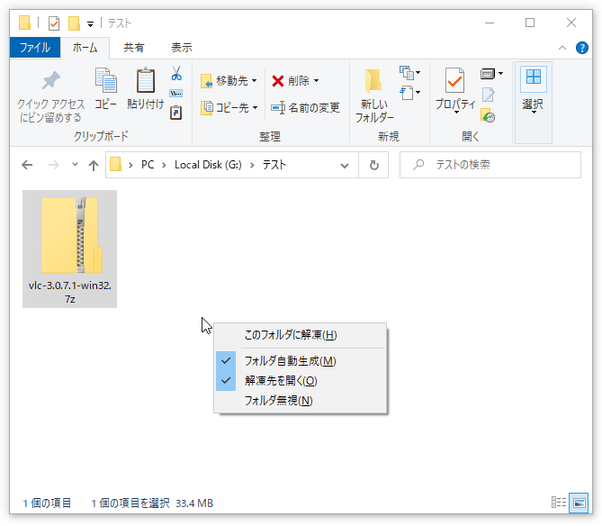
Task: Click the quick access Properties icon in the title bar
Action: (x=54, y=23)
